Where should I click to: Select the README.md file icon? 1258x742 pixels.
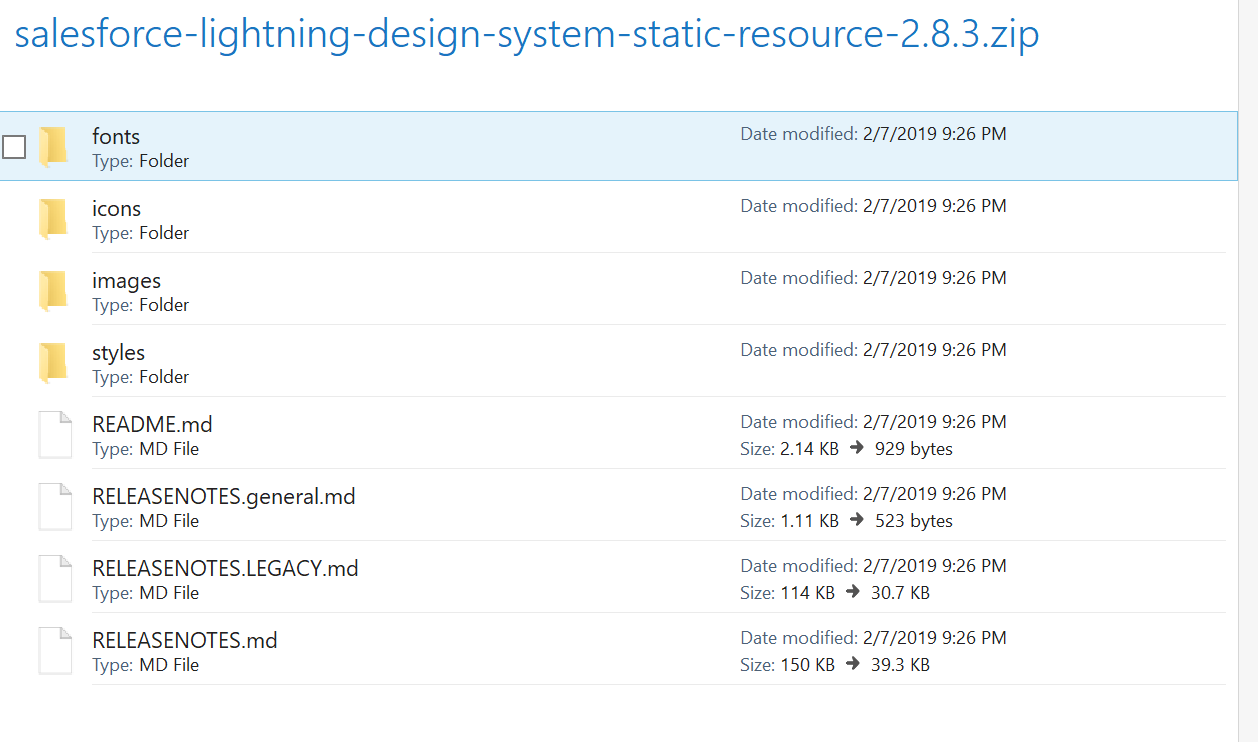55,434
